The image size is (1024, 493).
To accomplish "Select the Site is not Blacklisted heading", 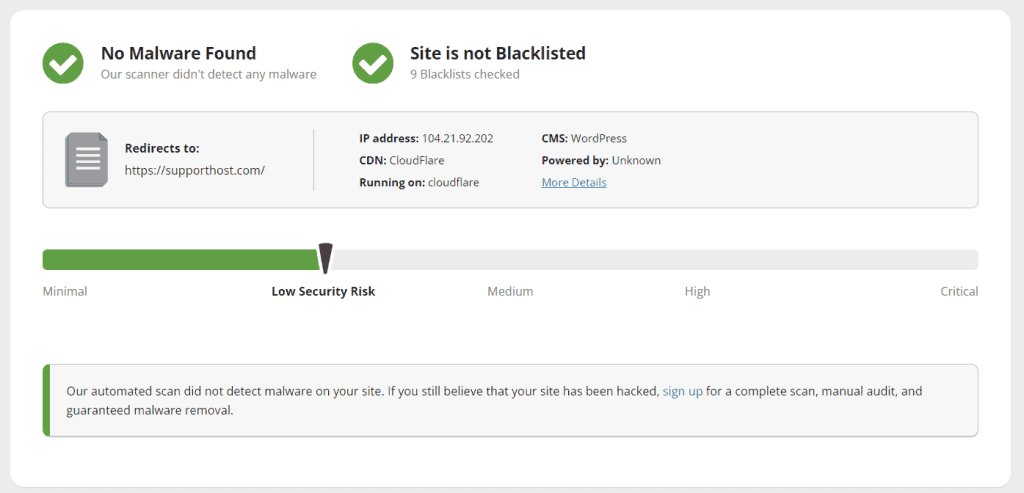I will (x=498, y=53).
